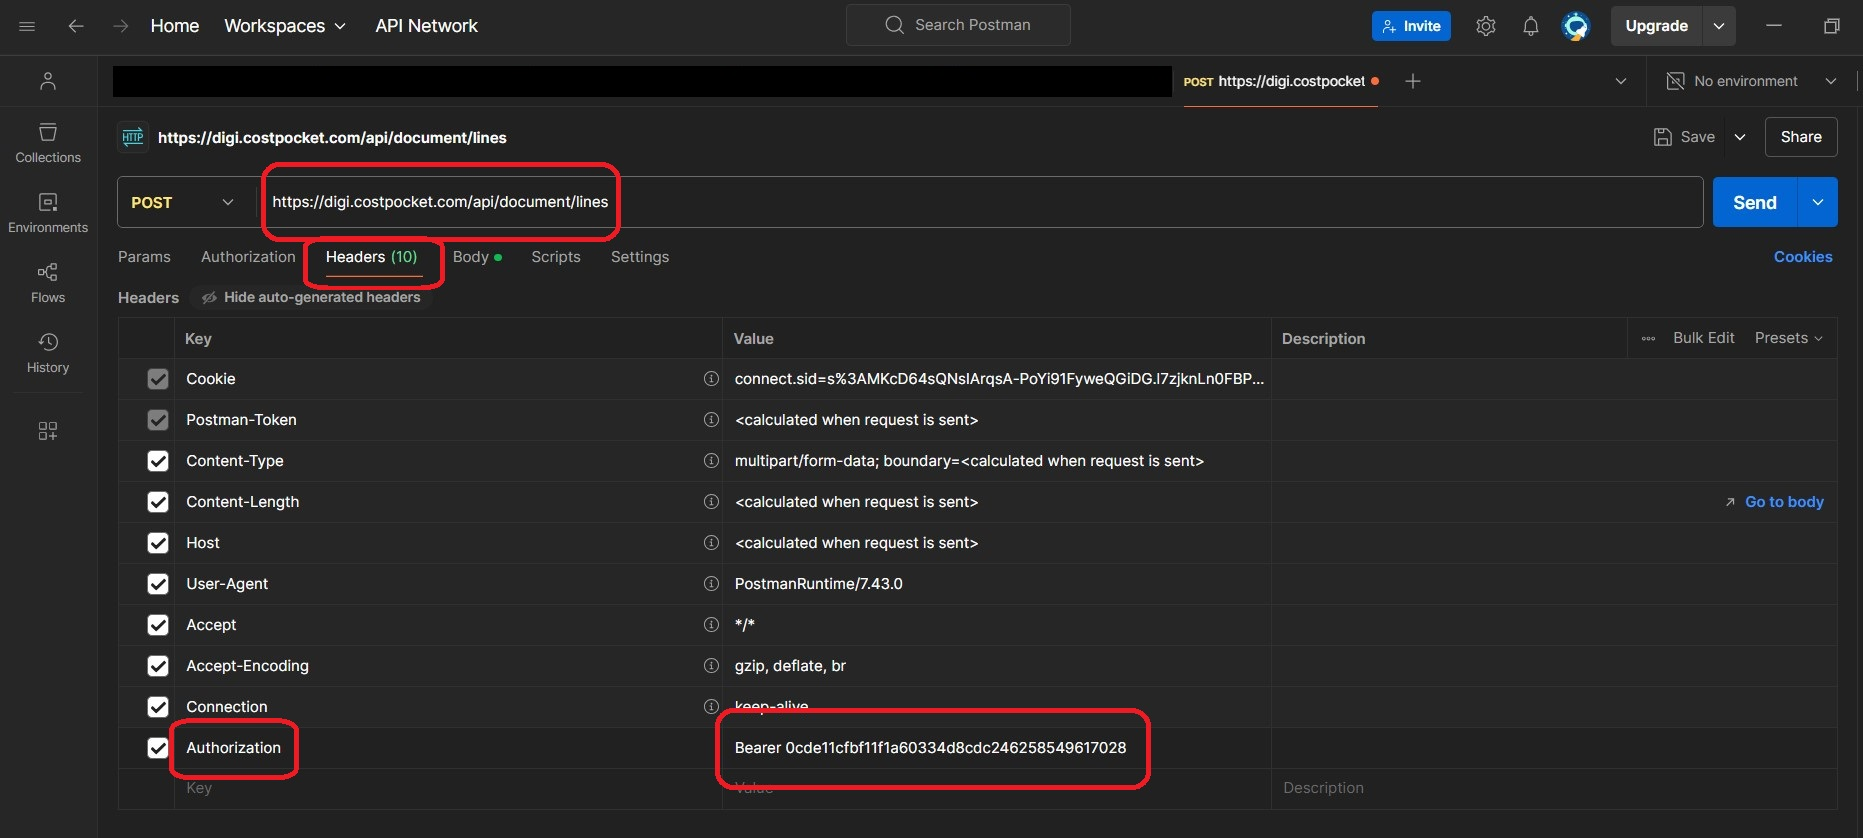Uncheck the Authorization header checkbox

pyautogui.click(x=158, y=748)
